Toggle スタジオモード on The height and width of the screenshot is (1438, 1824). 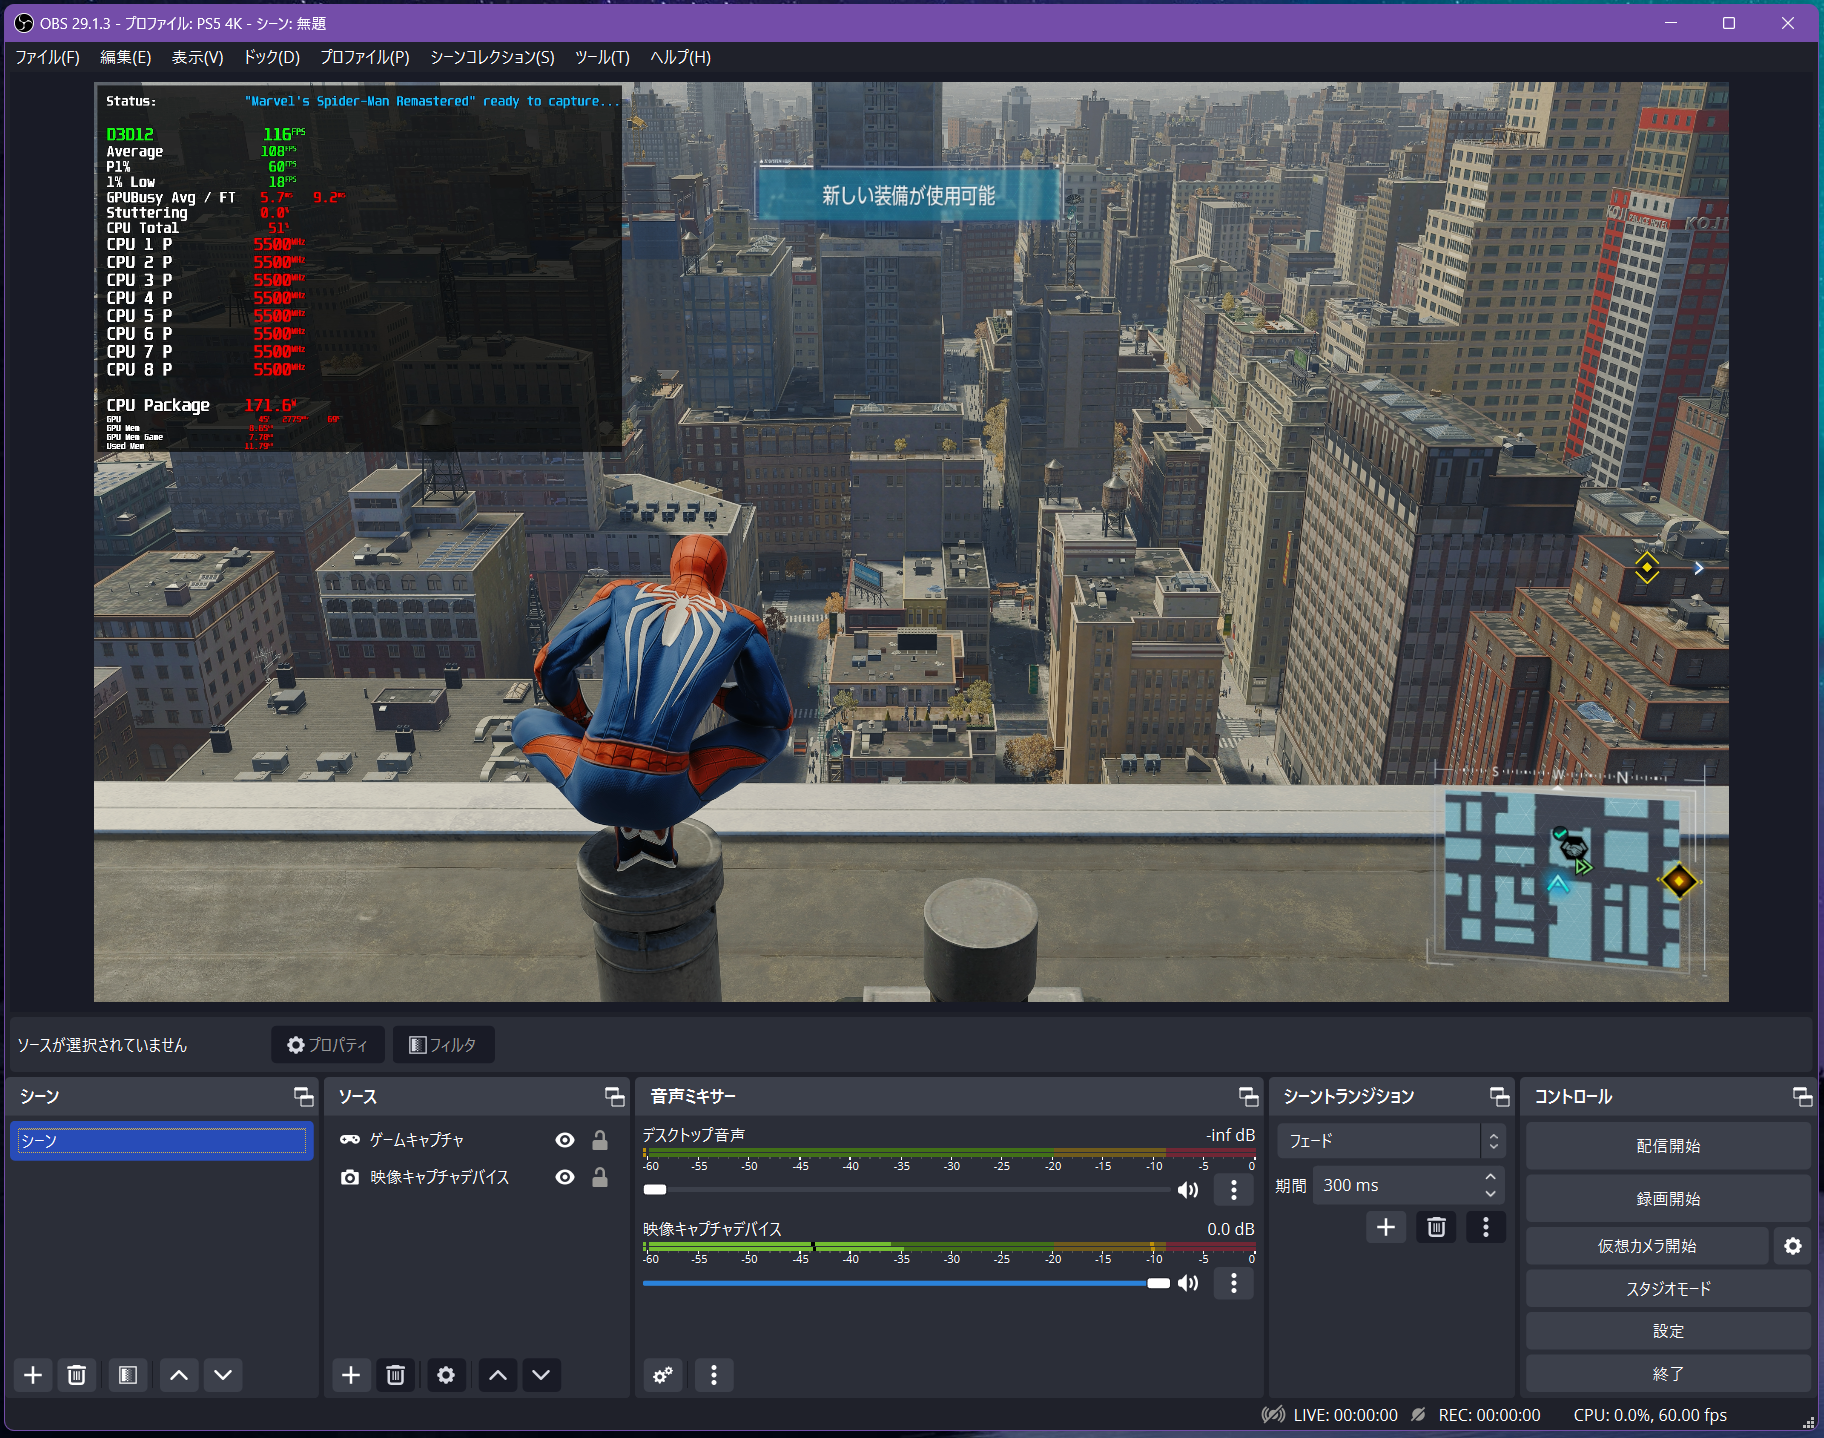[1667, 1289]
